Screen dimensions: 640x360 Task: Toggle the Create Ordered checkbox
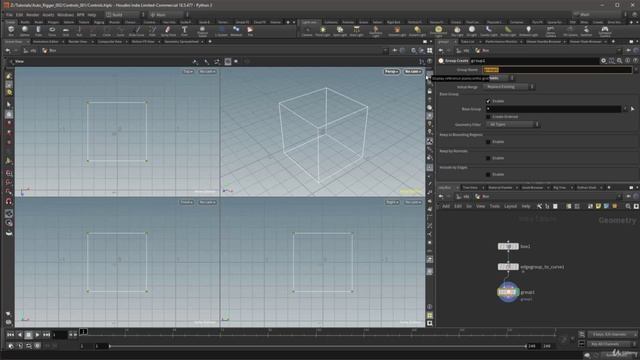coord(488,117)
